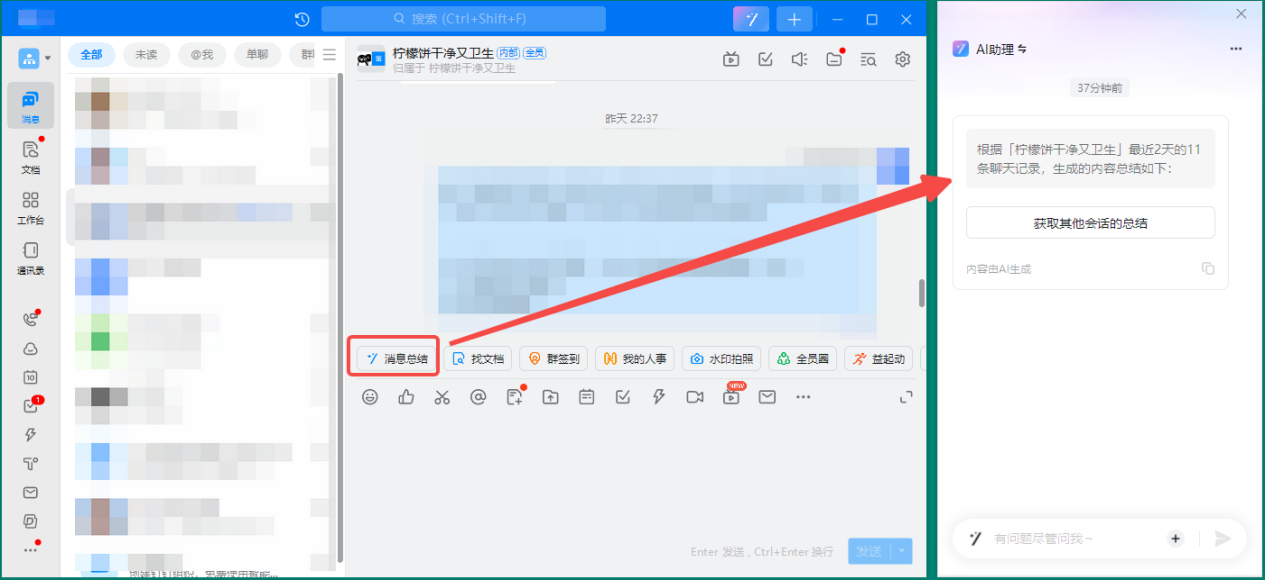
Task: Click the 消息总结 message summary button
Action: pyautogui.click(x=397, y=359)
